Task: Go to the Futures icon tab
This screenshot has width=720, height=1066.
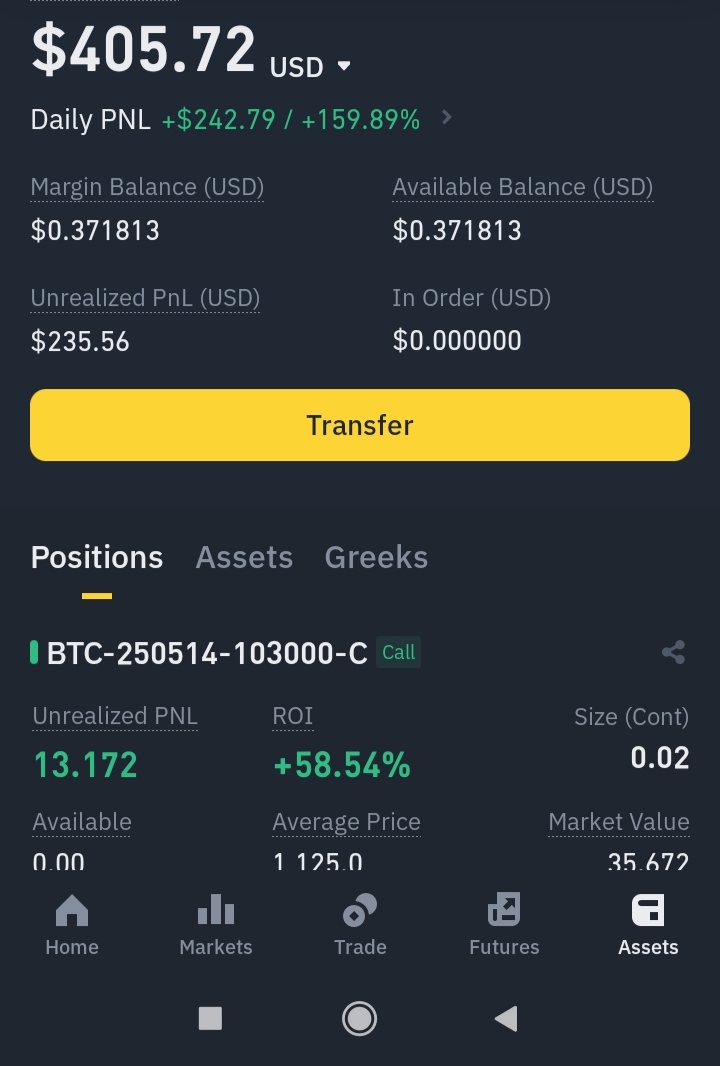Action: [x=504, y=910]
